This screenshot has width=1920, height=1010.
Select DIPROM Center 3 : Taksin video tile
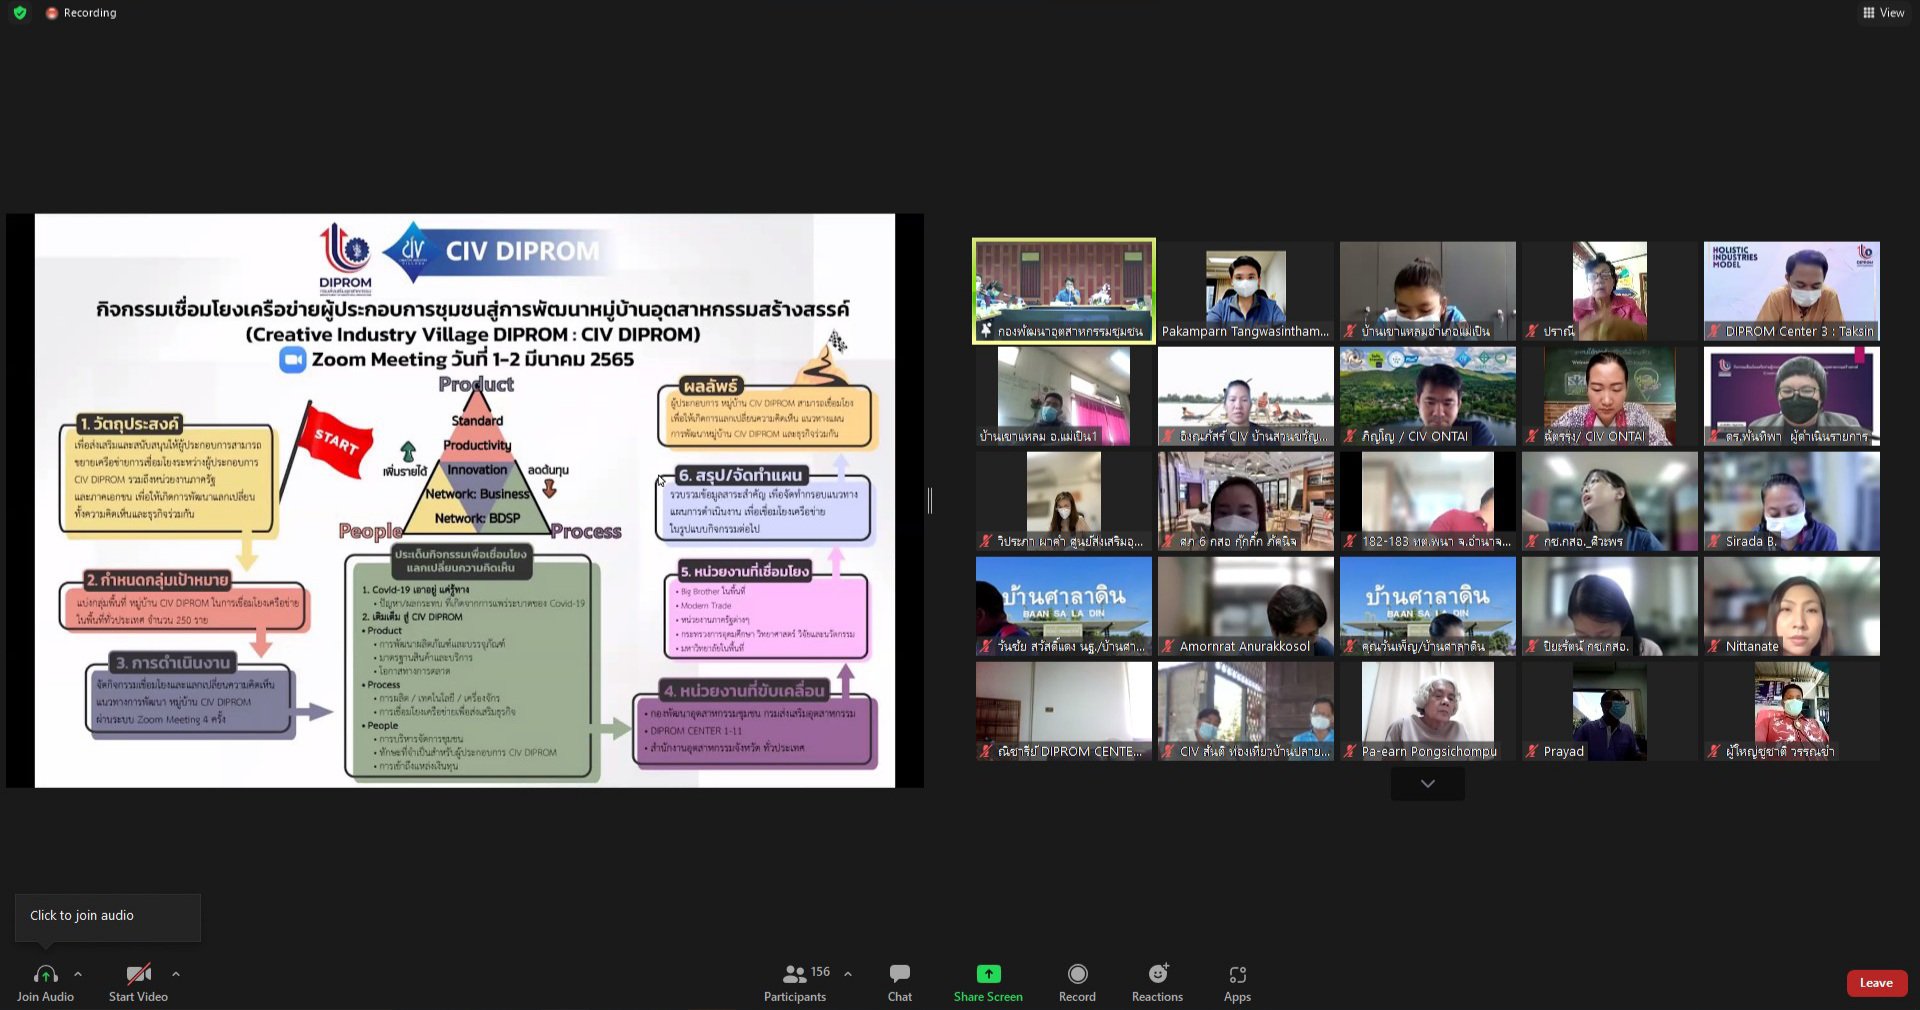(x=1791, y=291)
